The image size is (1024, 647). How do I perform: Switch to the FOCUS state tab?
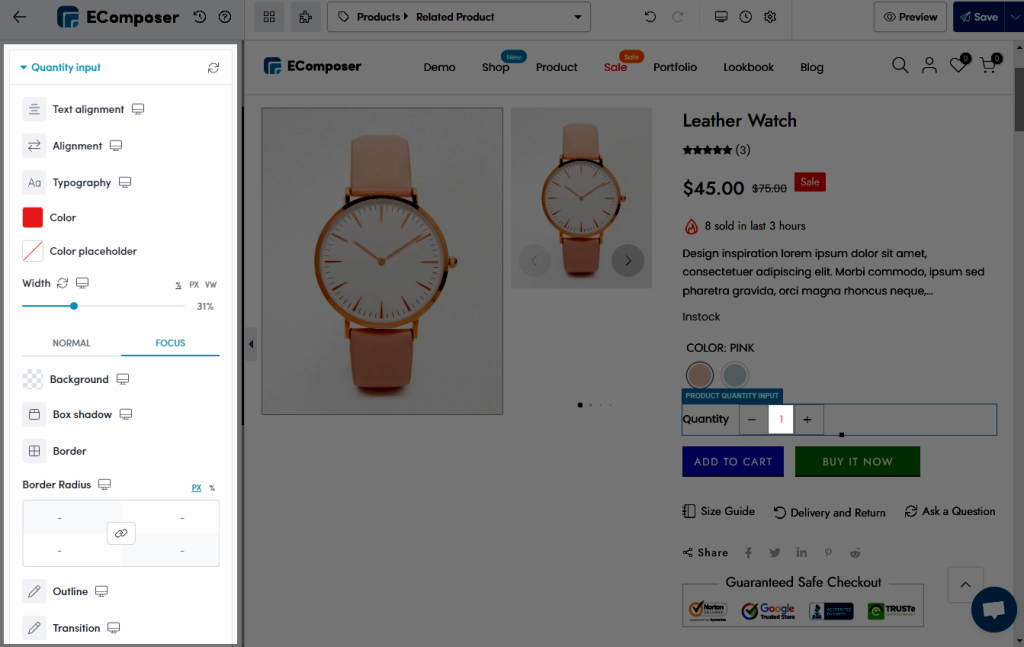(x=170, y=343)
